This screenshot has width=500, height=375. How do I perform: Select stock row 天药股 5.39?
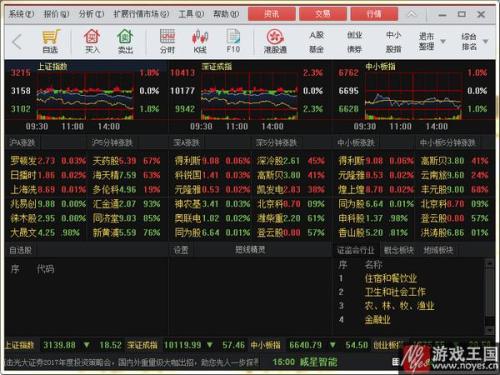coord(127,161)
